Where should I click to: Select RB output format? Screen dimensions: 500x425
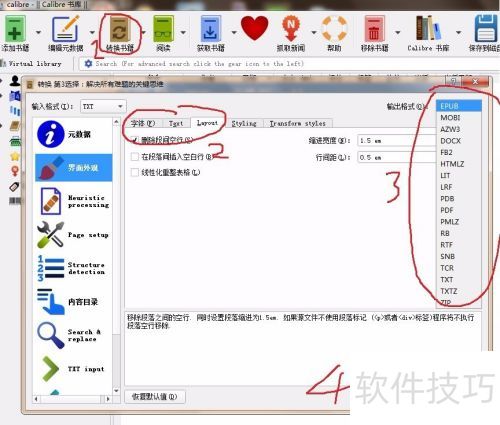tap(459, 233)
